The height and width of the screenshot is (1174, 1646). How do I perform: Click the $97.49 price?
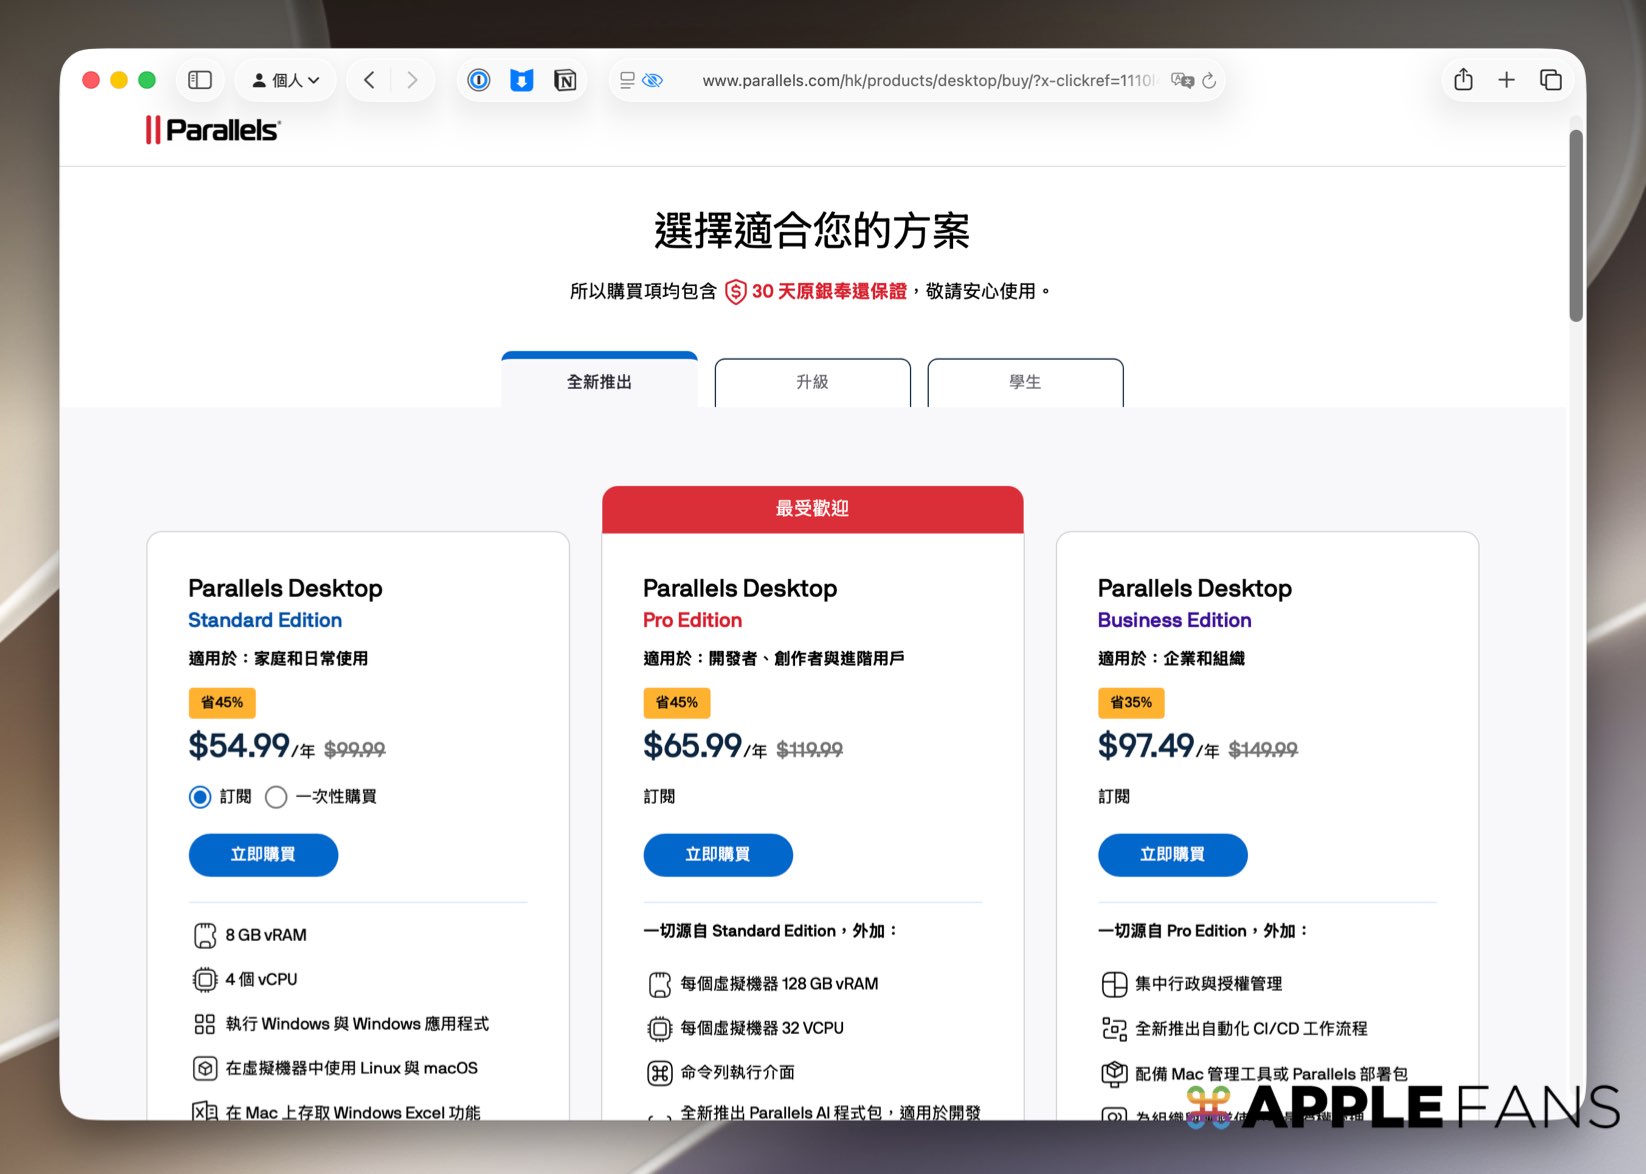tap(1146, 746)
